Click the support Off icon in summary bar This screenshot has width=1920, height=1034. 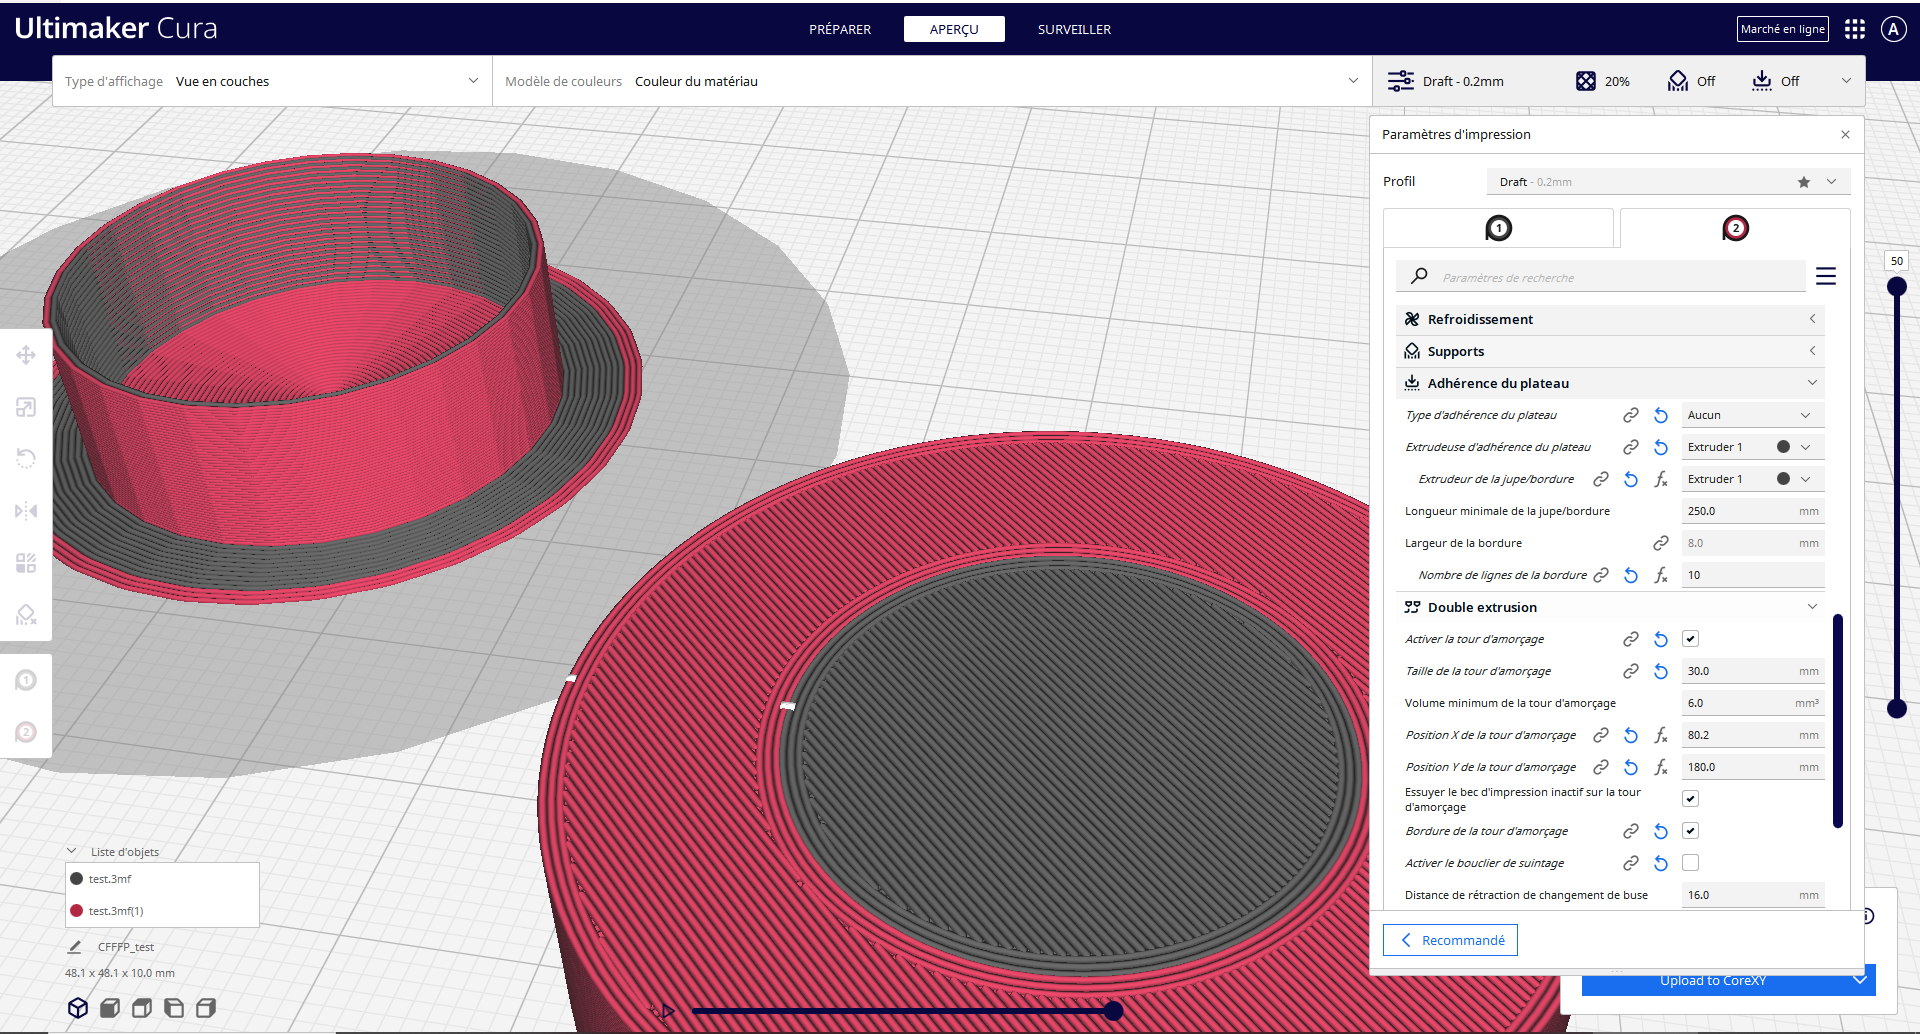pyautogui.click(x=1678, y=81)
